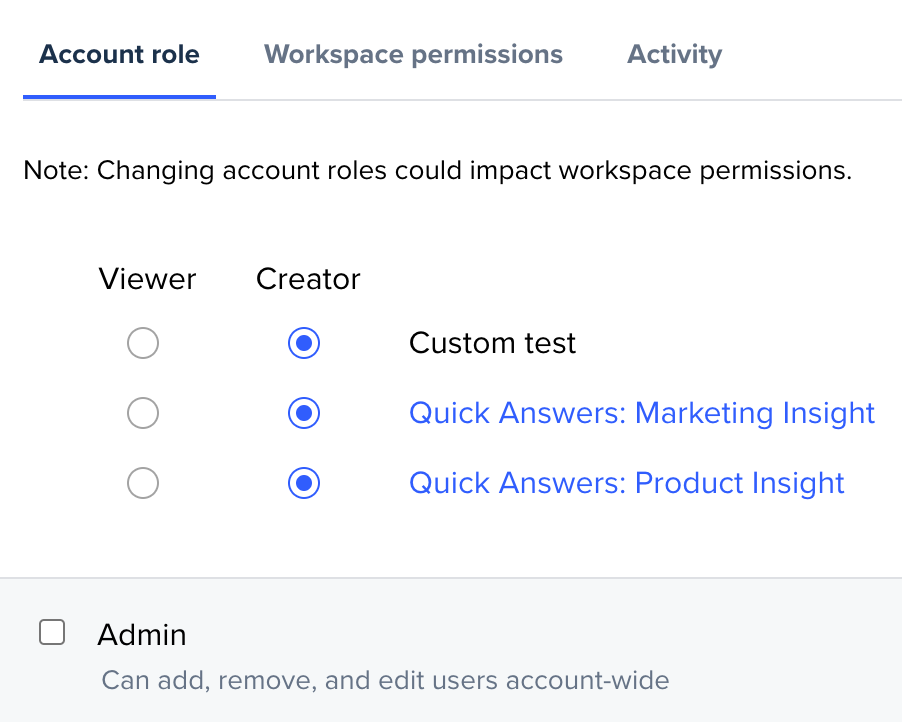Choose Creator for Quick Answers: Product Insight

(304, 483)
